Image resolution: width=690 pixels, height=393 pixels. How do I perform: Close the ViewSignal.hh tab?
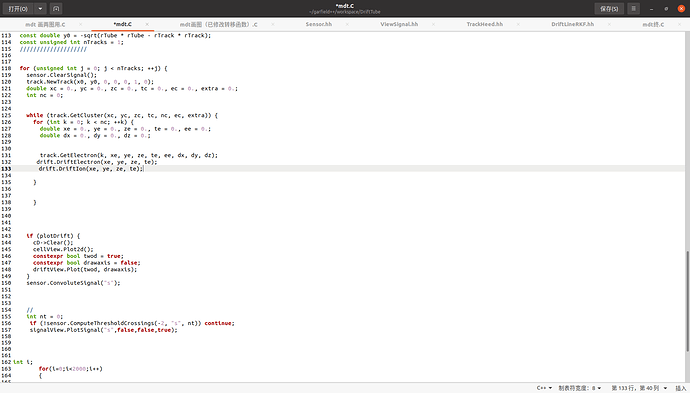pyautogui.click(x=433, y=24)
